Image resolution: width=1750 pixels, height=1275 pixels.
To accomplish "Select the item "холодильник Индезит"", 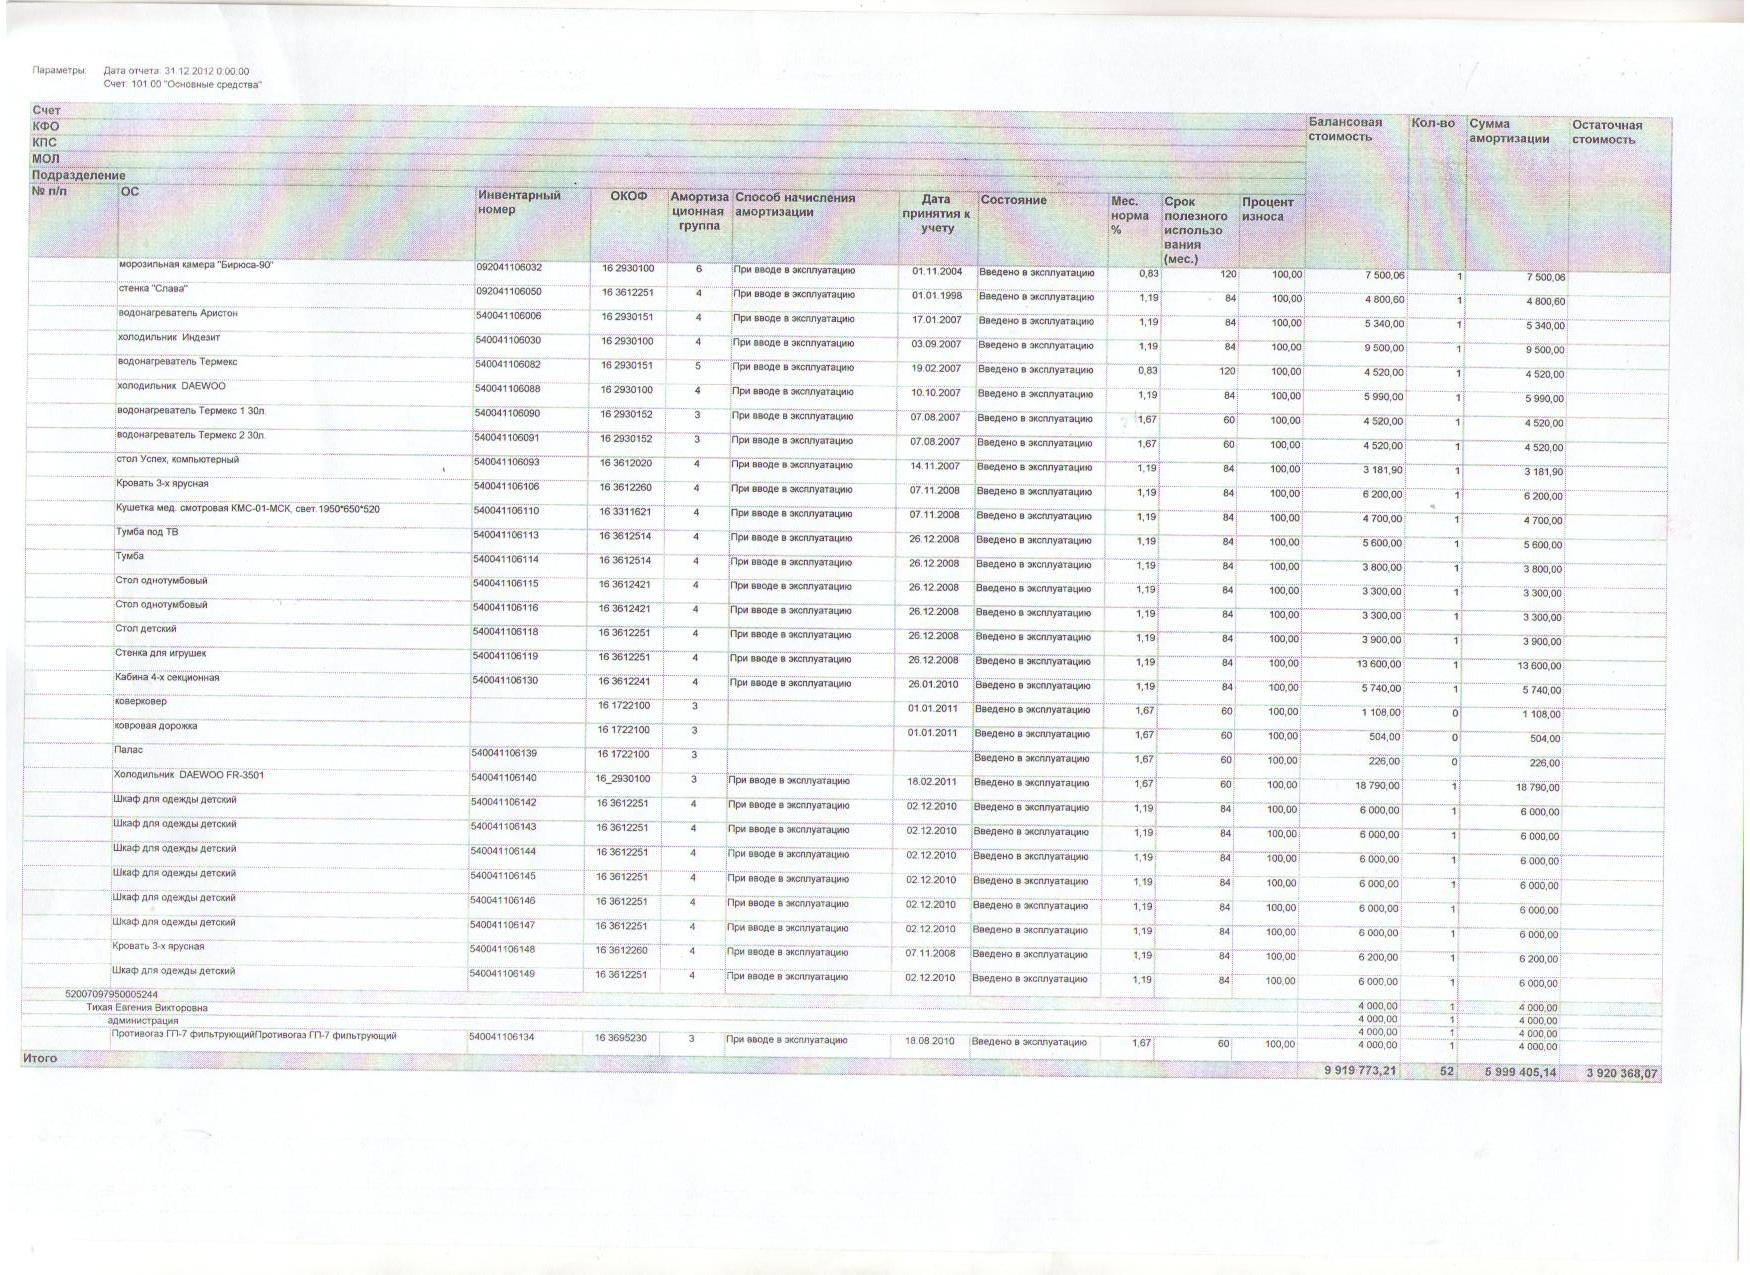I will click(x=169, y=337).
